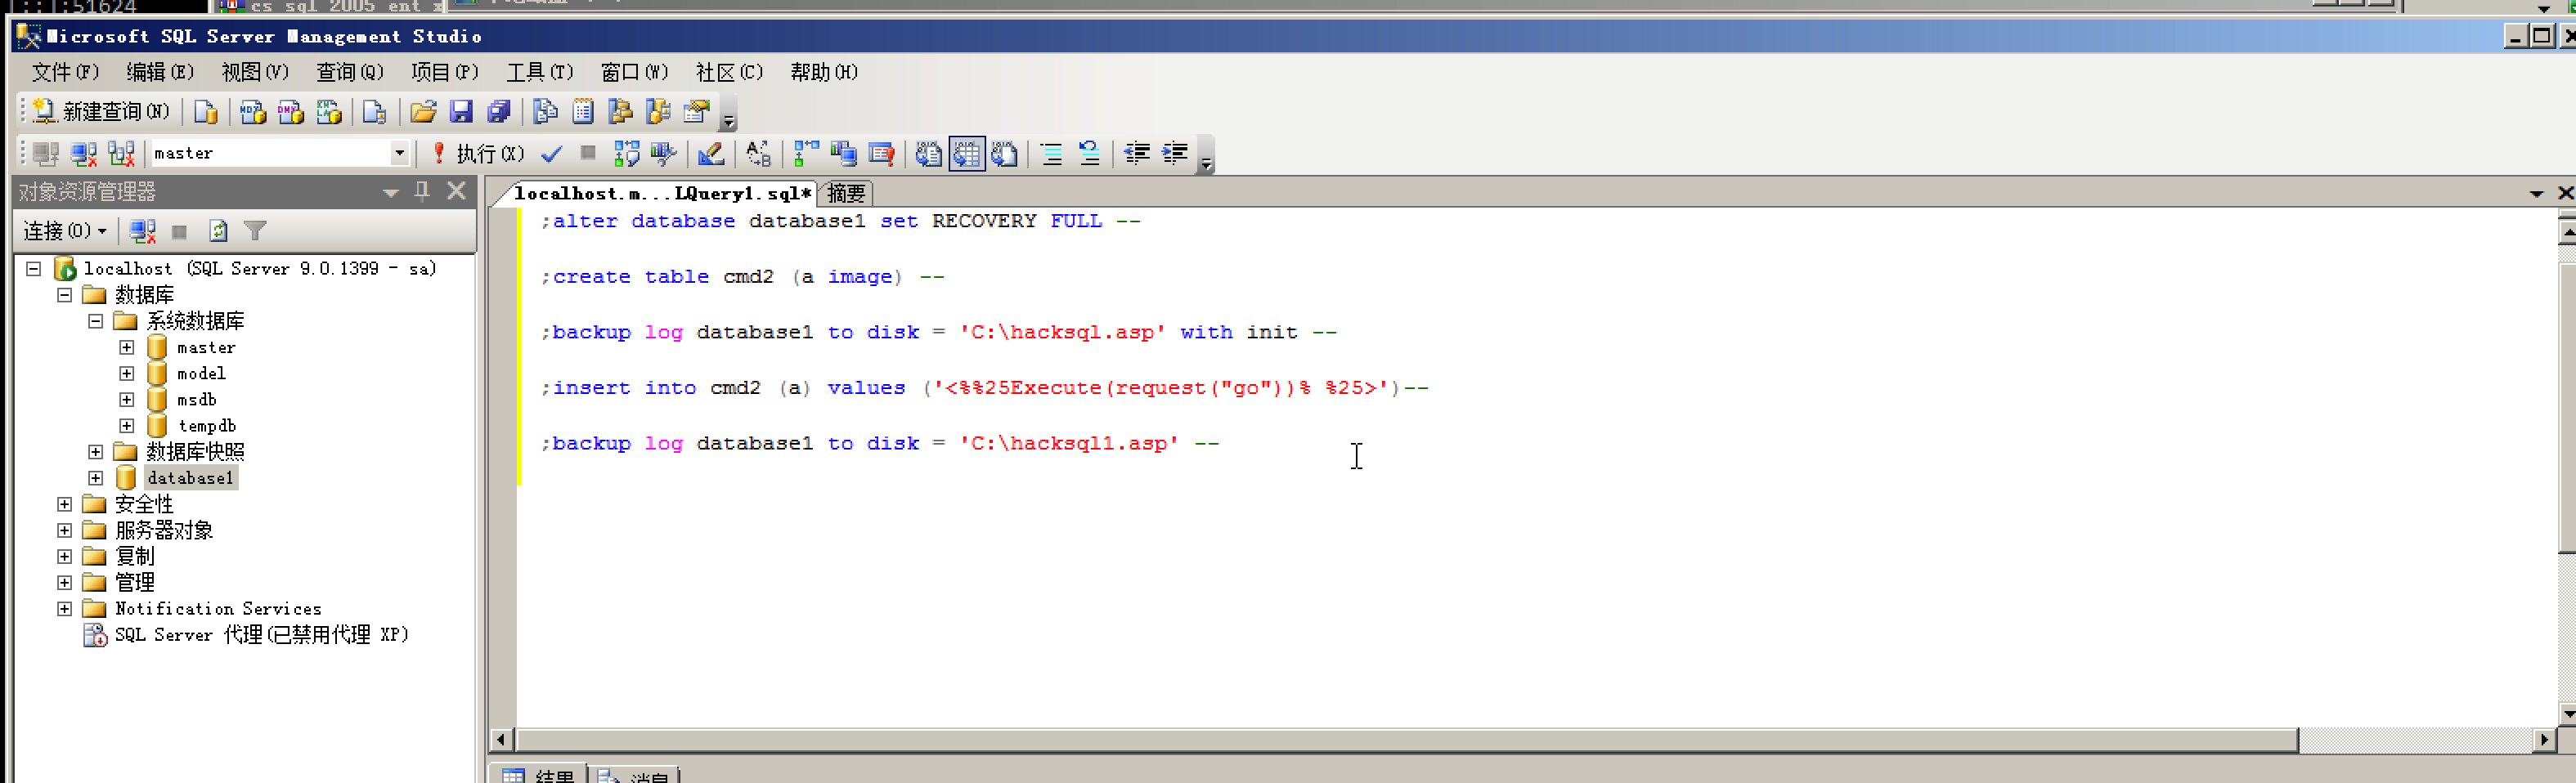Show the Summary page via toolbar icon
Image resolution: width=2576 pixels, height=783 pixels.
(583, 111)
